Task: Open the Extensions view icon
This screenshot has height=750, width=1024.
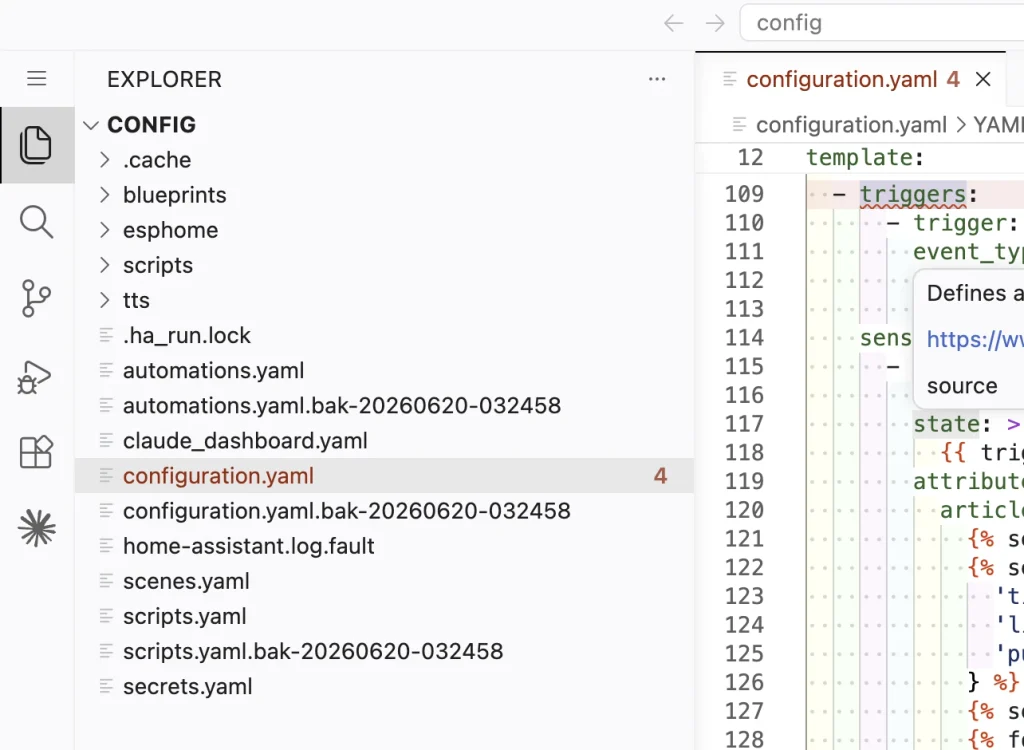Action: tap(36, 452)
